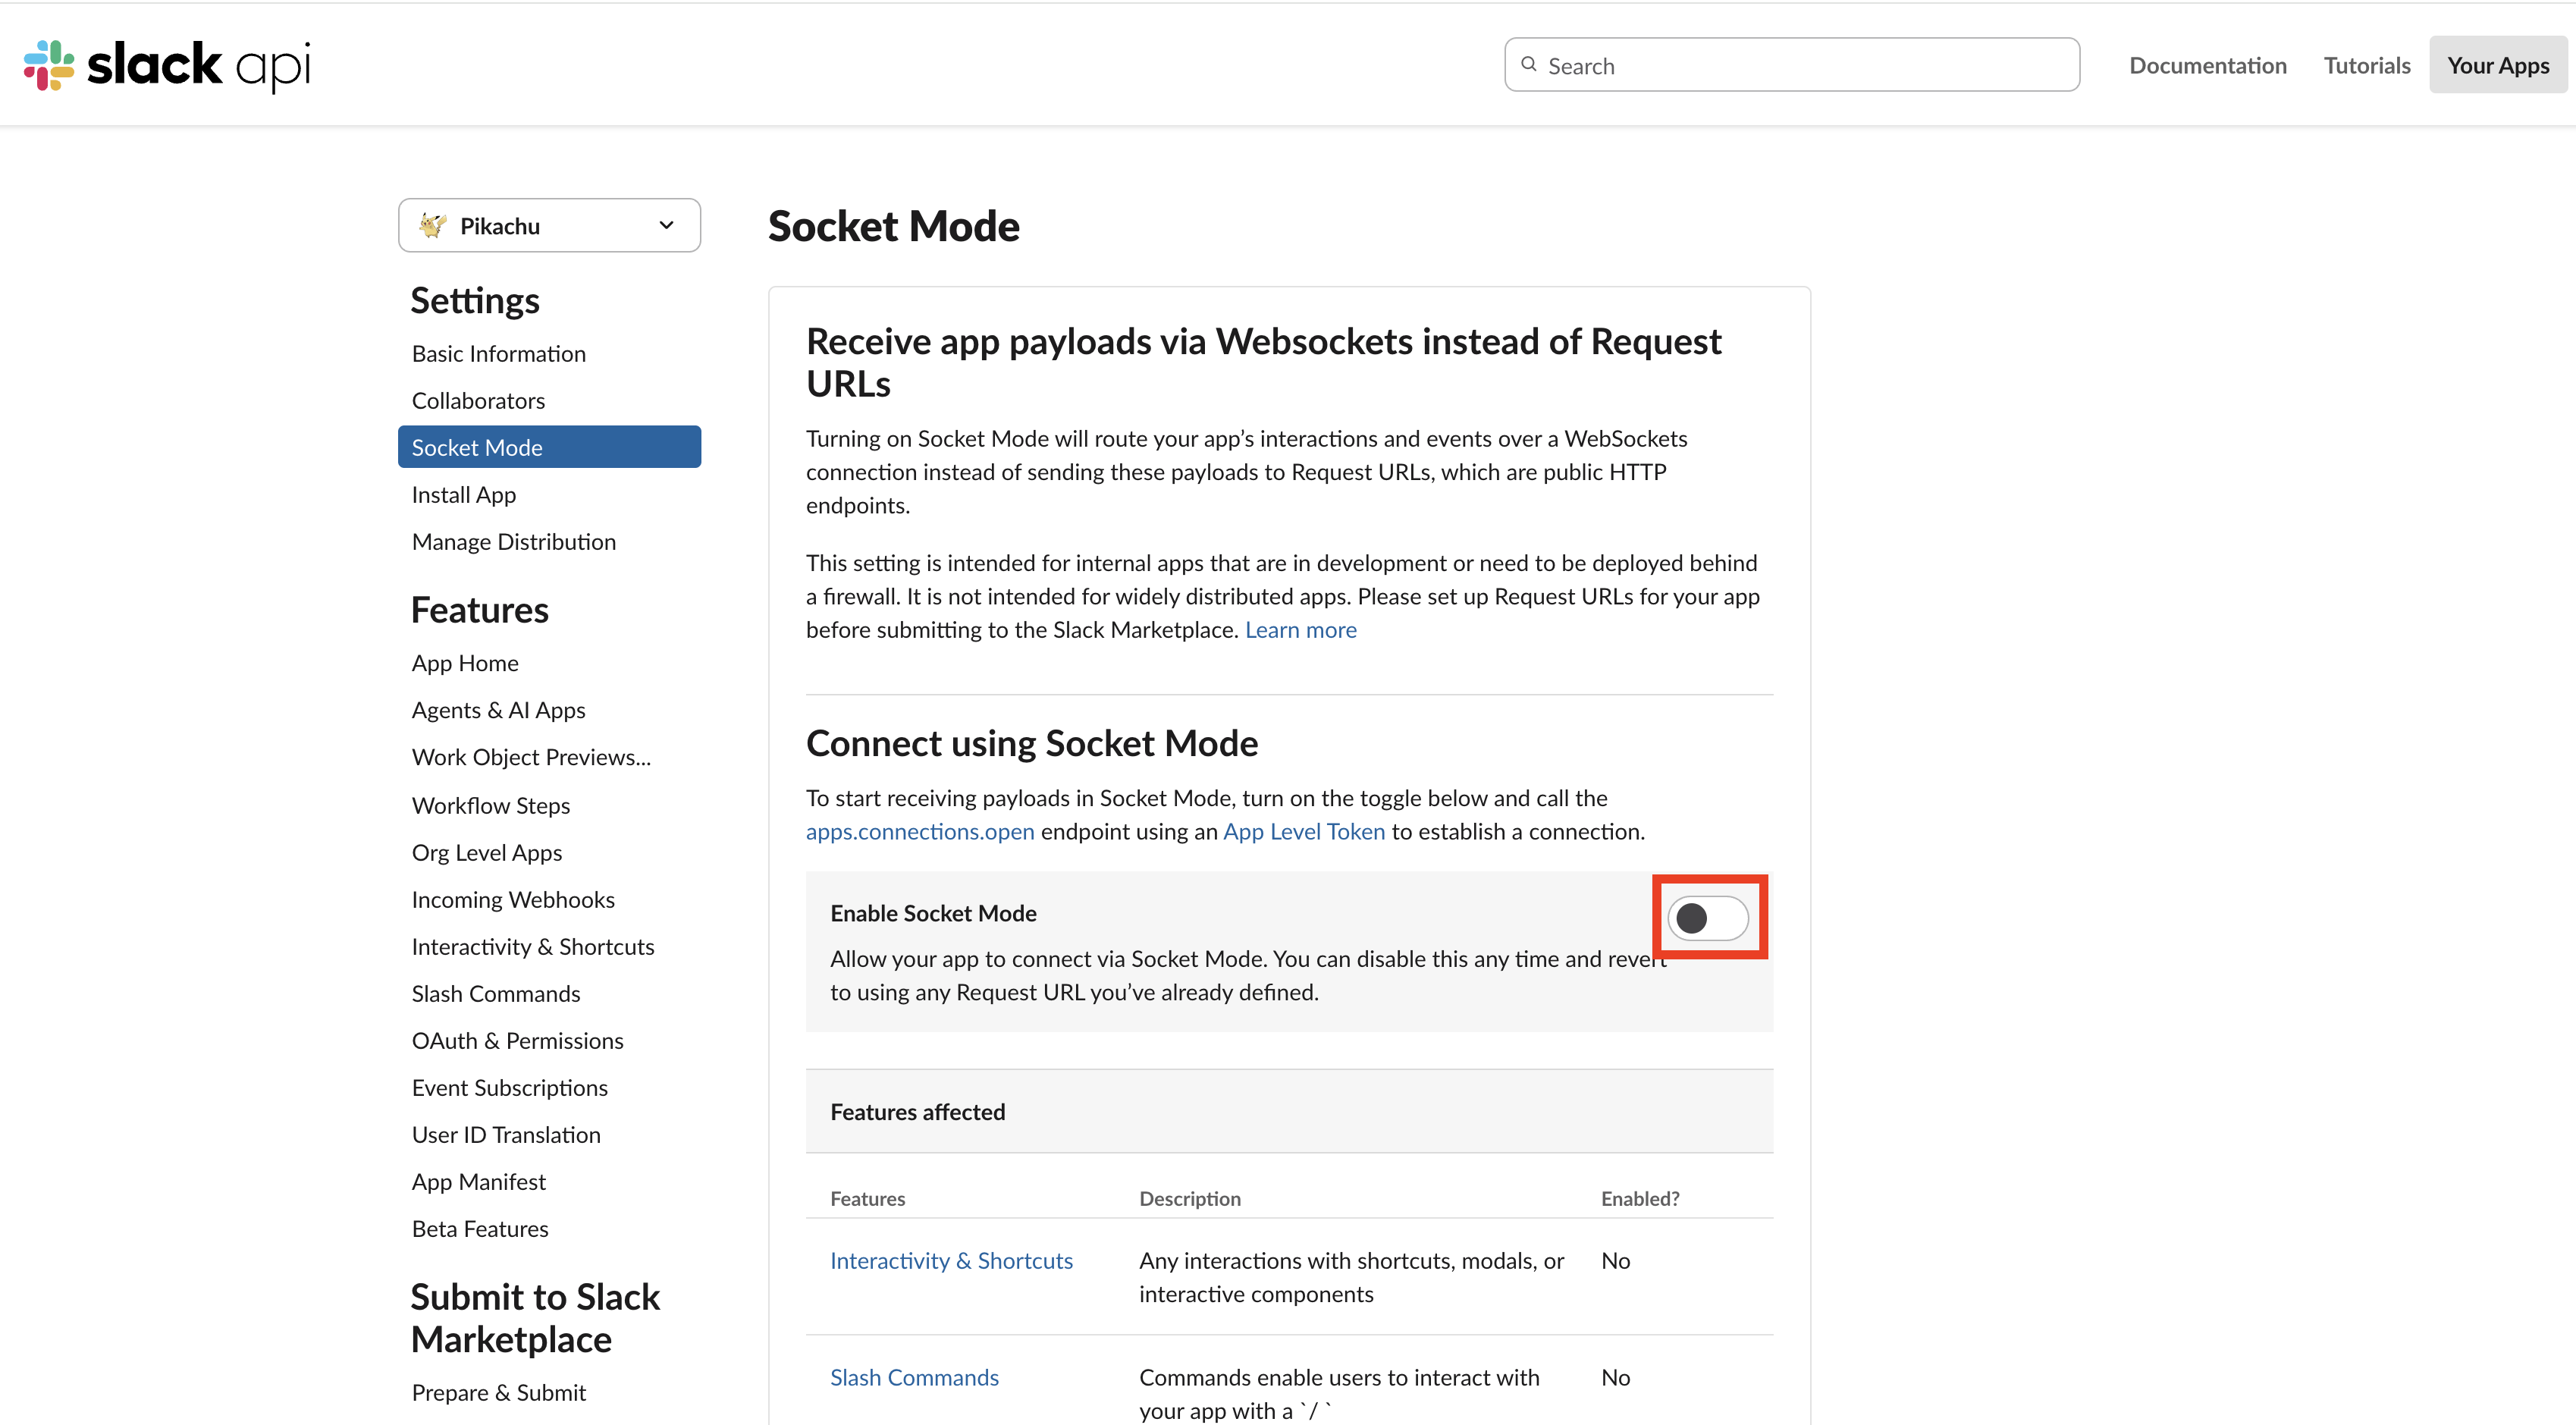The width and height of the screenshot is (2576, 1425).
Task: Follow the Learn more link
Action: pyautogui.click(x=1301, y=629)
